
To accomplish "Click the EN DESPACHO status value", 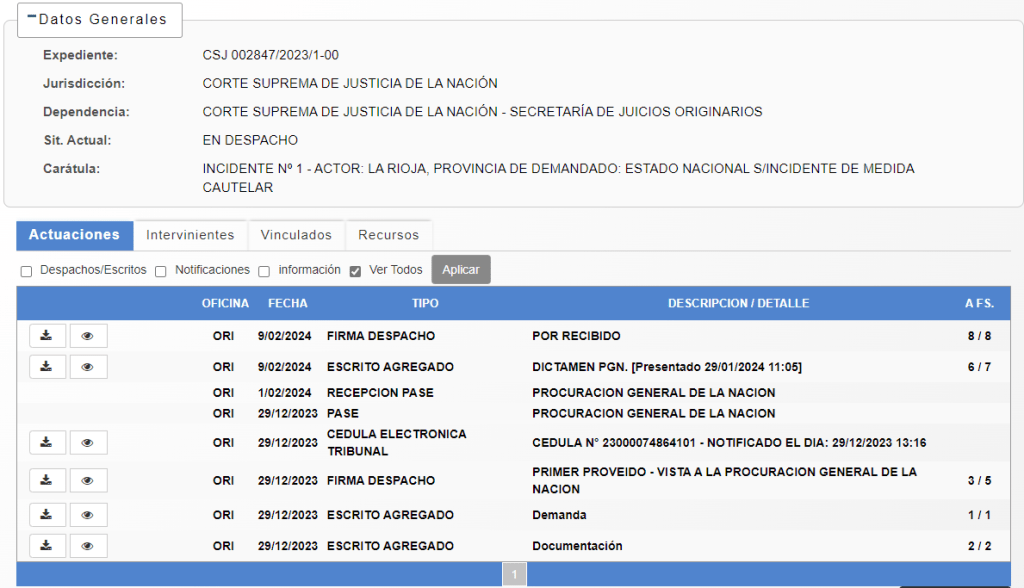I will 250,140.
